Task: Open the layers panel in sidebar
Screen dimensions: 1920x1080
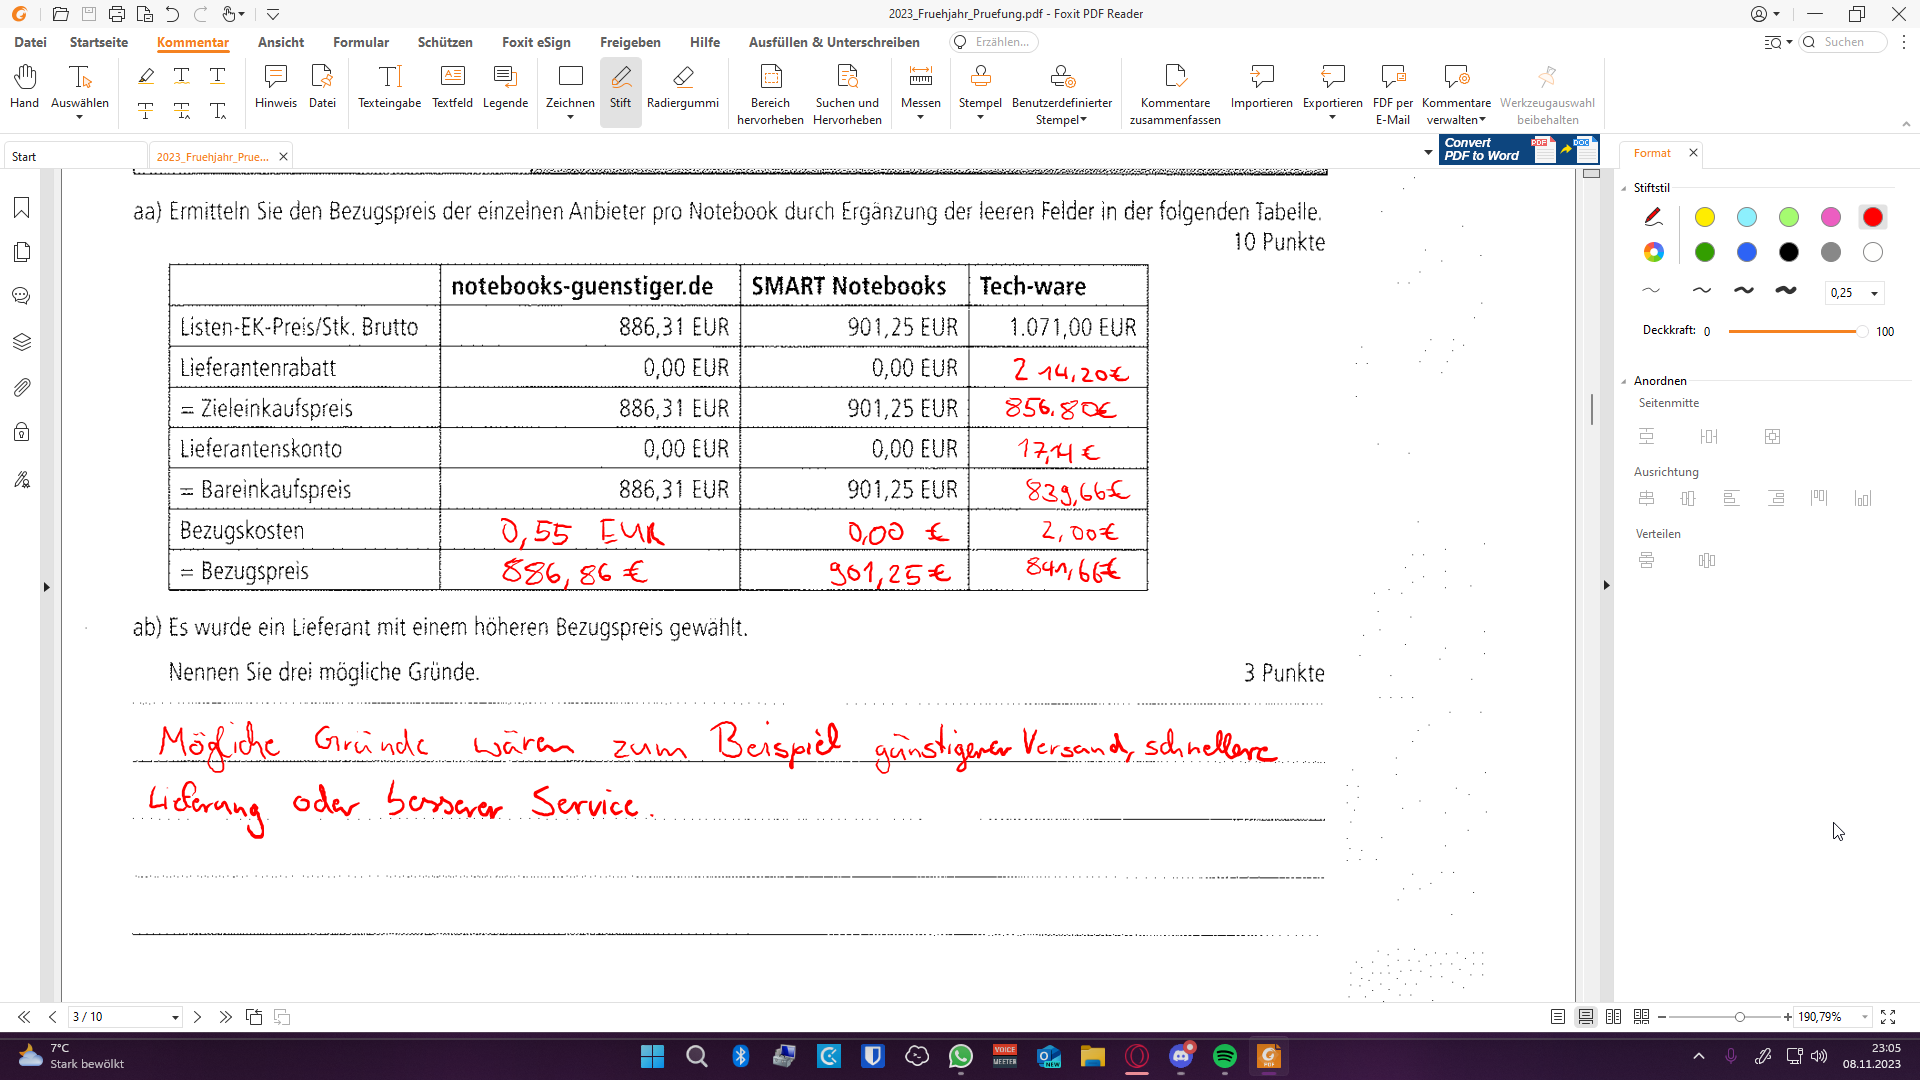Action: coord(22,342)
